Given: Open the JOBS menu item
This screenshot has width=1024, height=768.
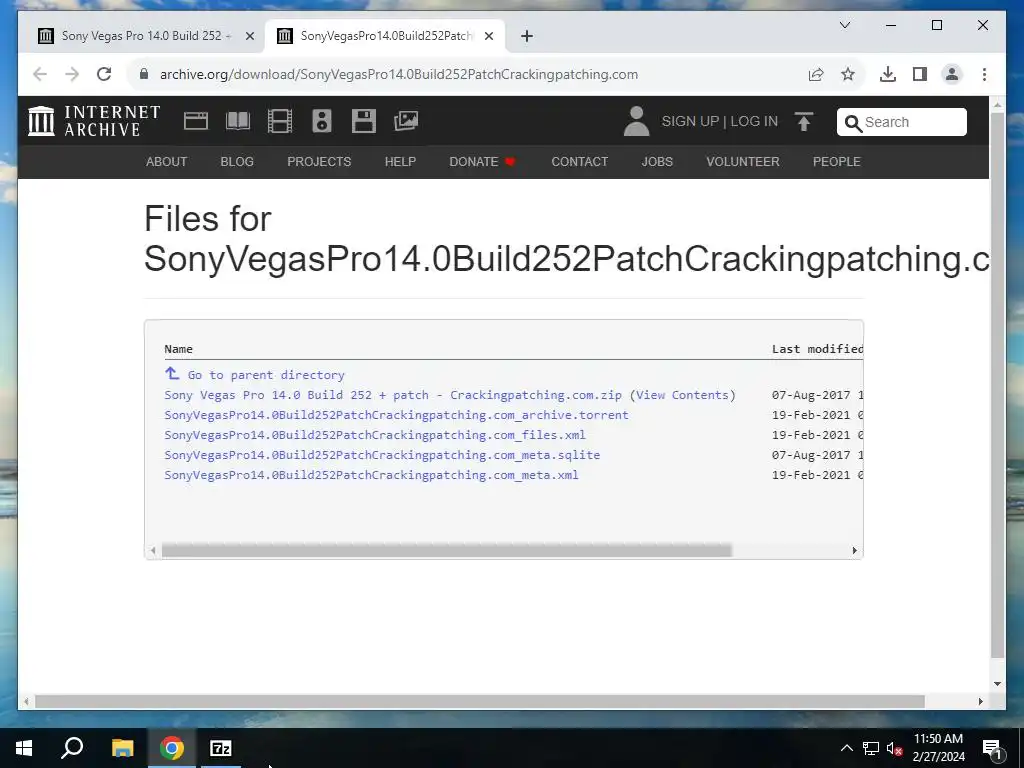Looking at the screenshot, I should tap(657, 162).
